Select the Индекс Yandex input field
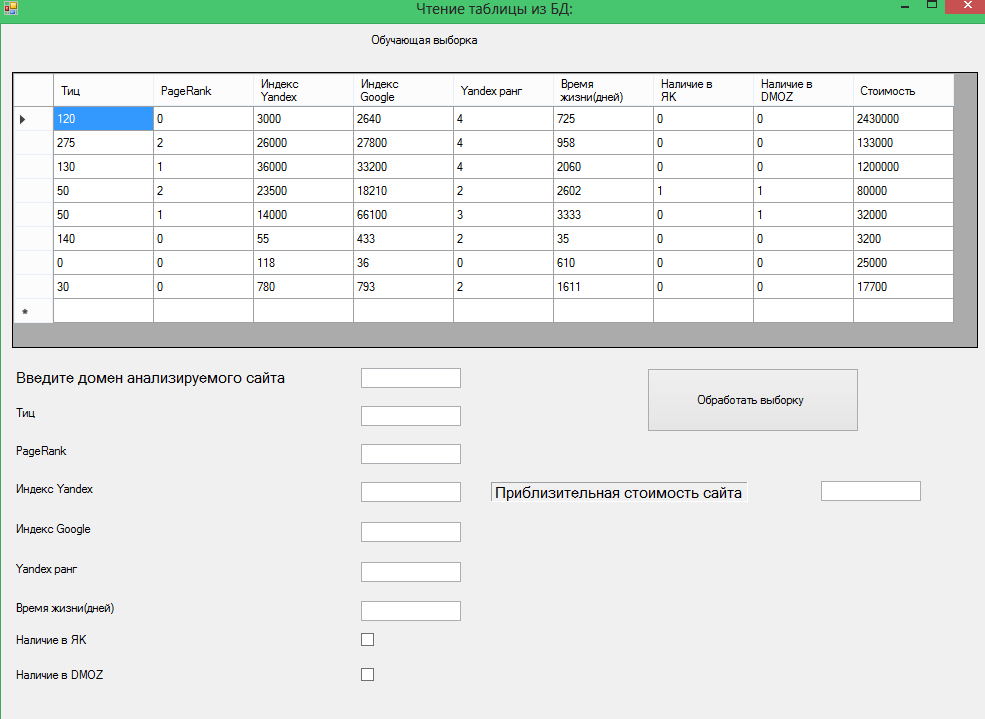 410,492
